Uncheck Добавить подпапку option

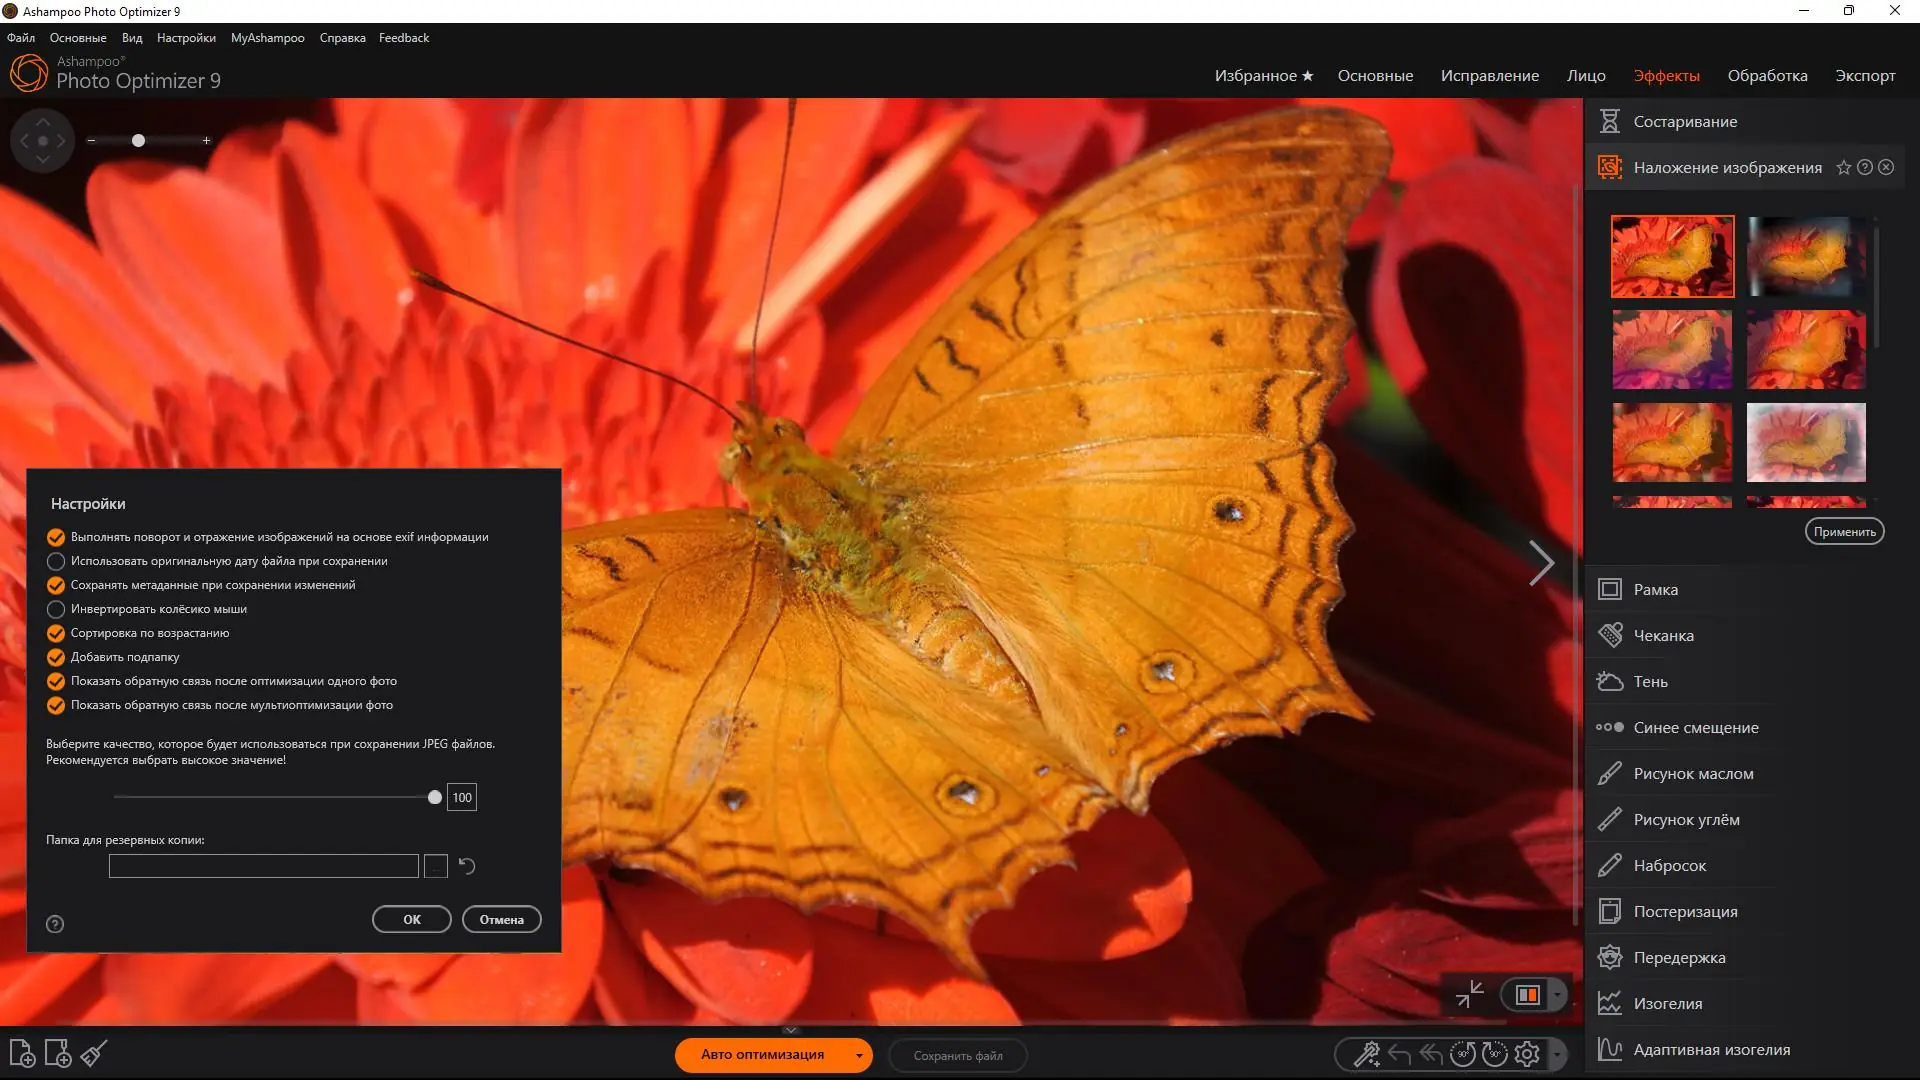(56, 657)
